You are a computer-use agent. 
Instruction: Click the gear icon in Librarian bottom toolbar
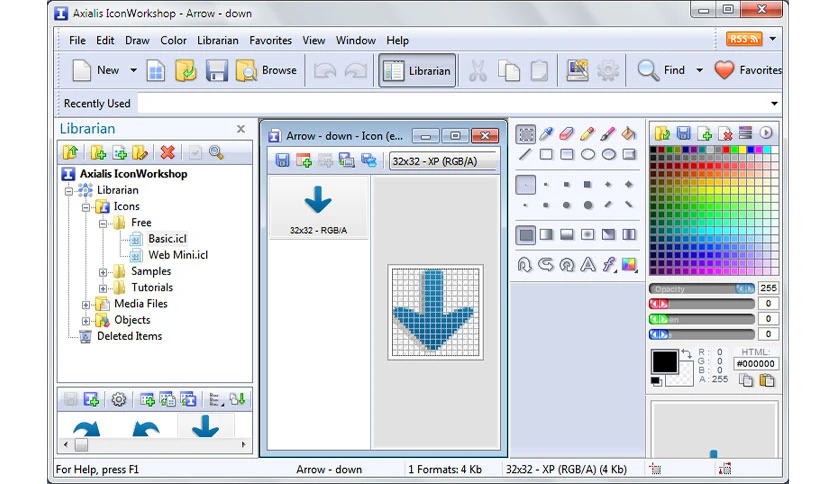(x=118, y=399)
